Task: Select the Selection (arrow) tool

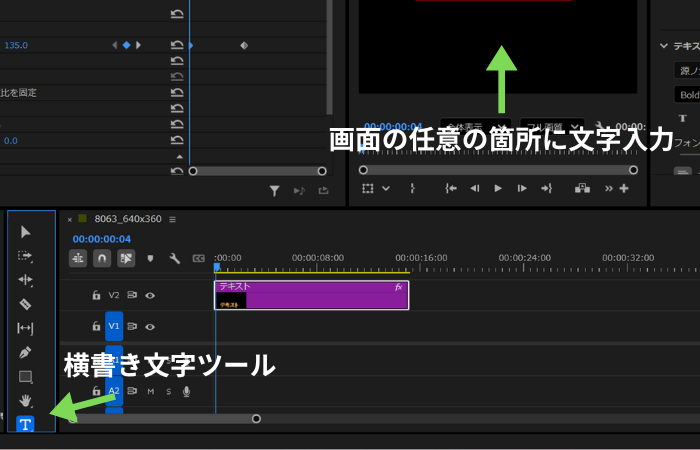Action: (x=25, y=232)
